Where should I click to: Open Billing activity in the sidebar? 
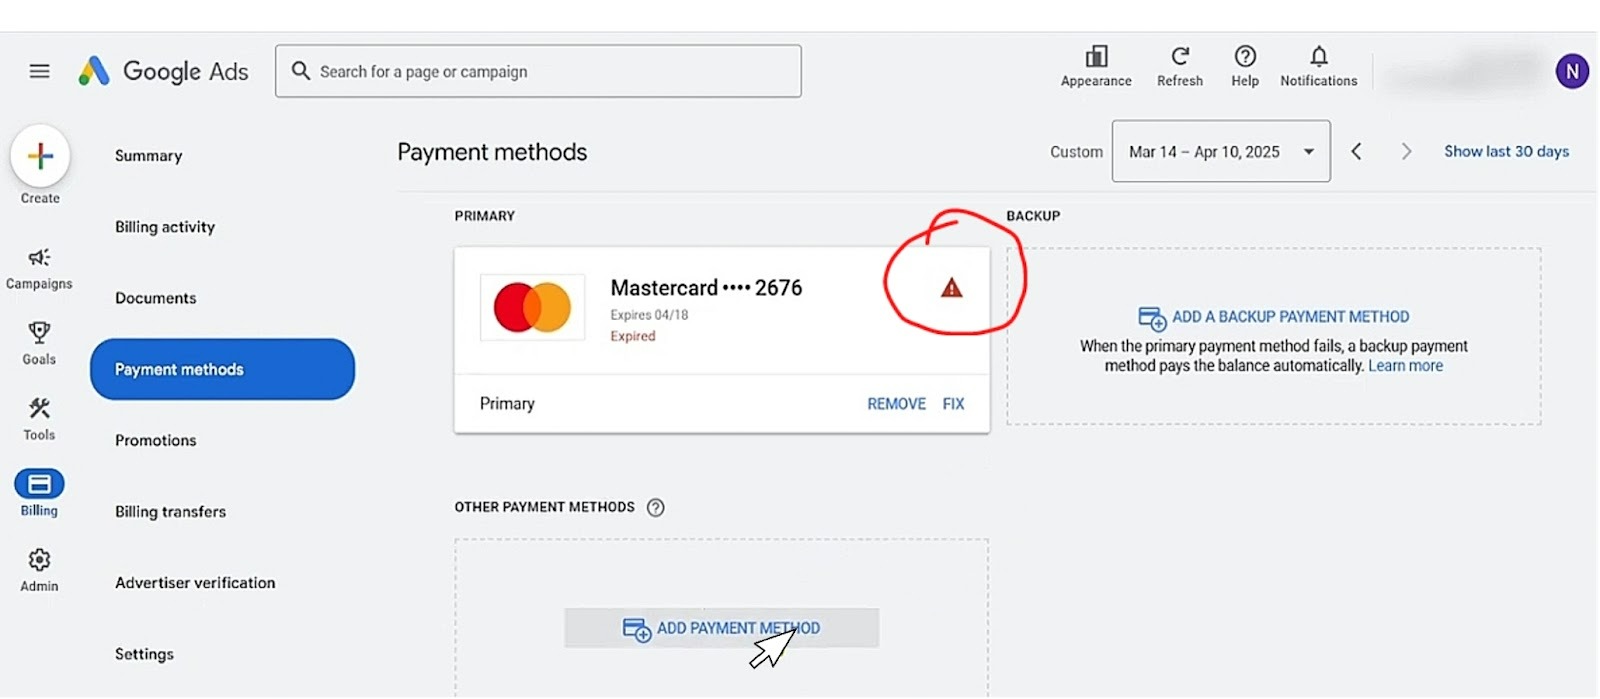(165, 227)
